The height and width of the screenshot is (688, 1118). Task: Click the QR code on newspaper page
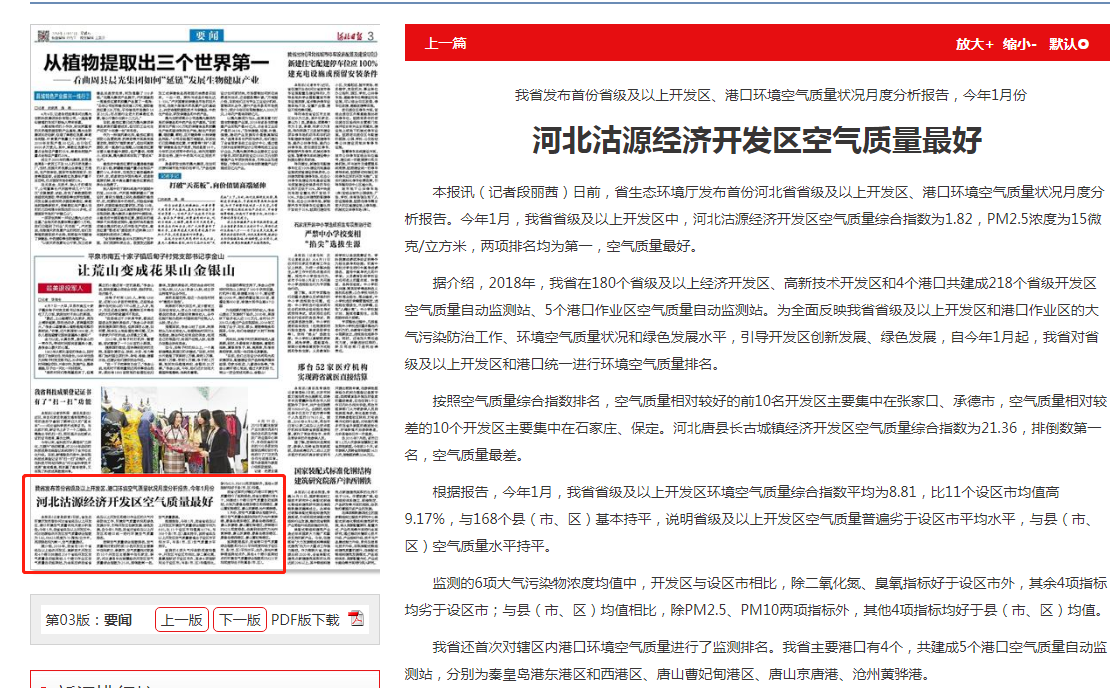click(x=43, y=38)
